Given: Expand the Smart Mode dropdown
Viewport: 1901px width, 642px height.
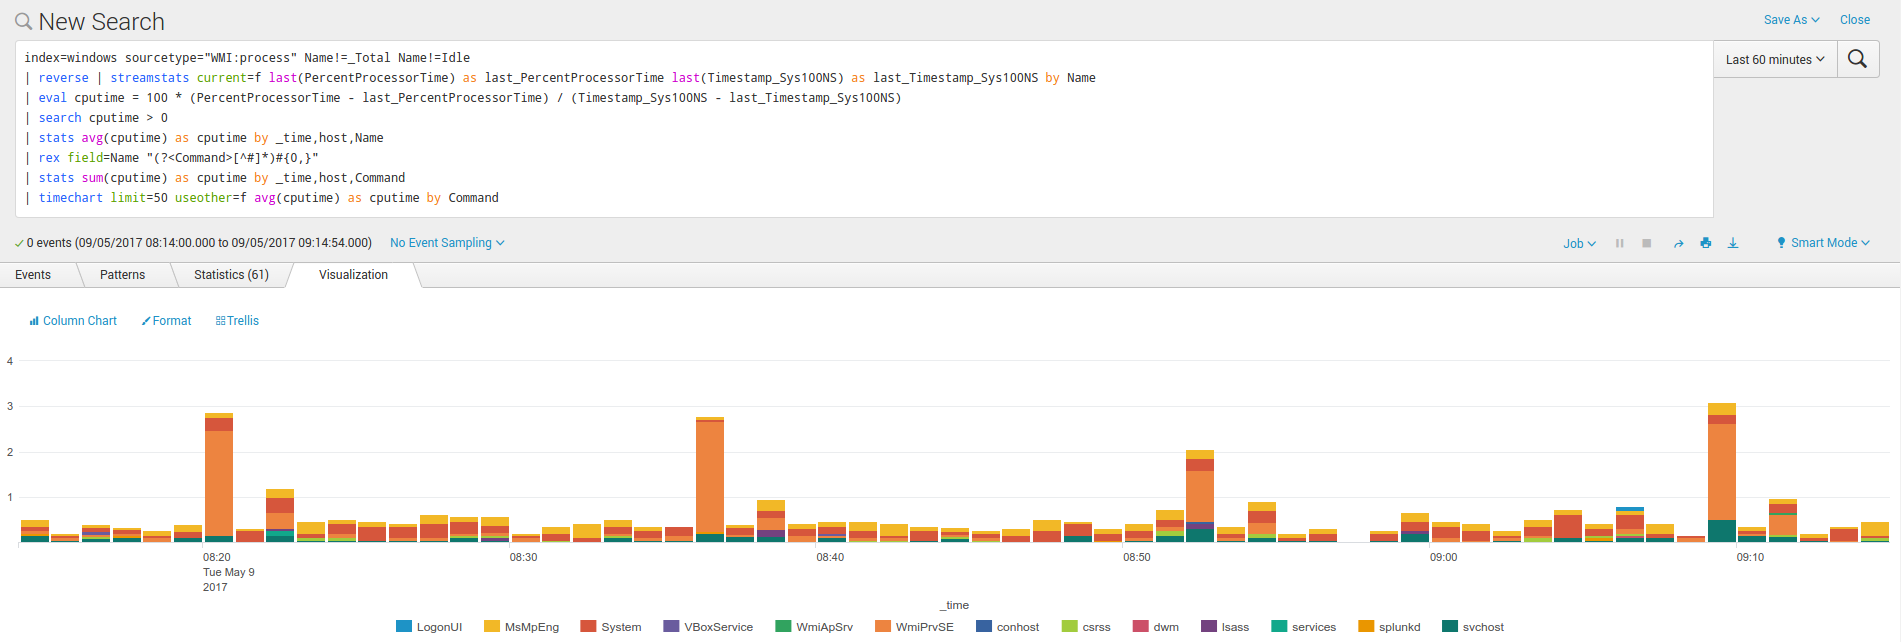Looking at the screenshot, I should coord(1823,243).
